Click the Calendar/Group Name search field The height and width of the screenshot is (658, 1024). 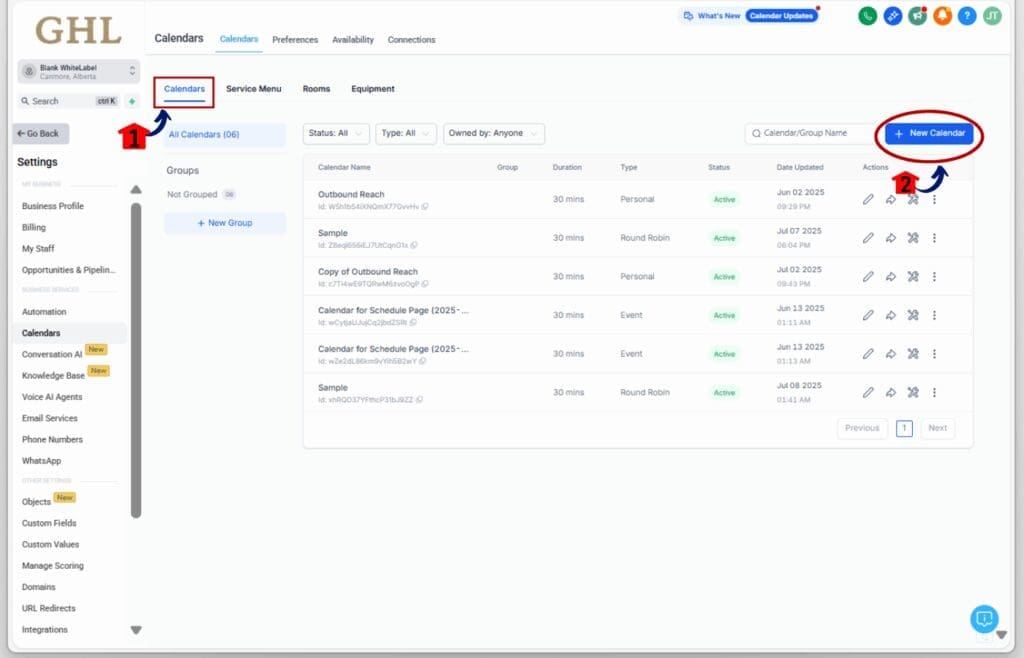point(810,133)
